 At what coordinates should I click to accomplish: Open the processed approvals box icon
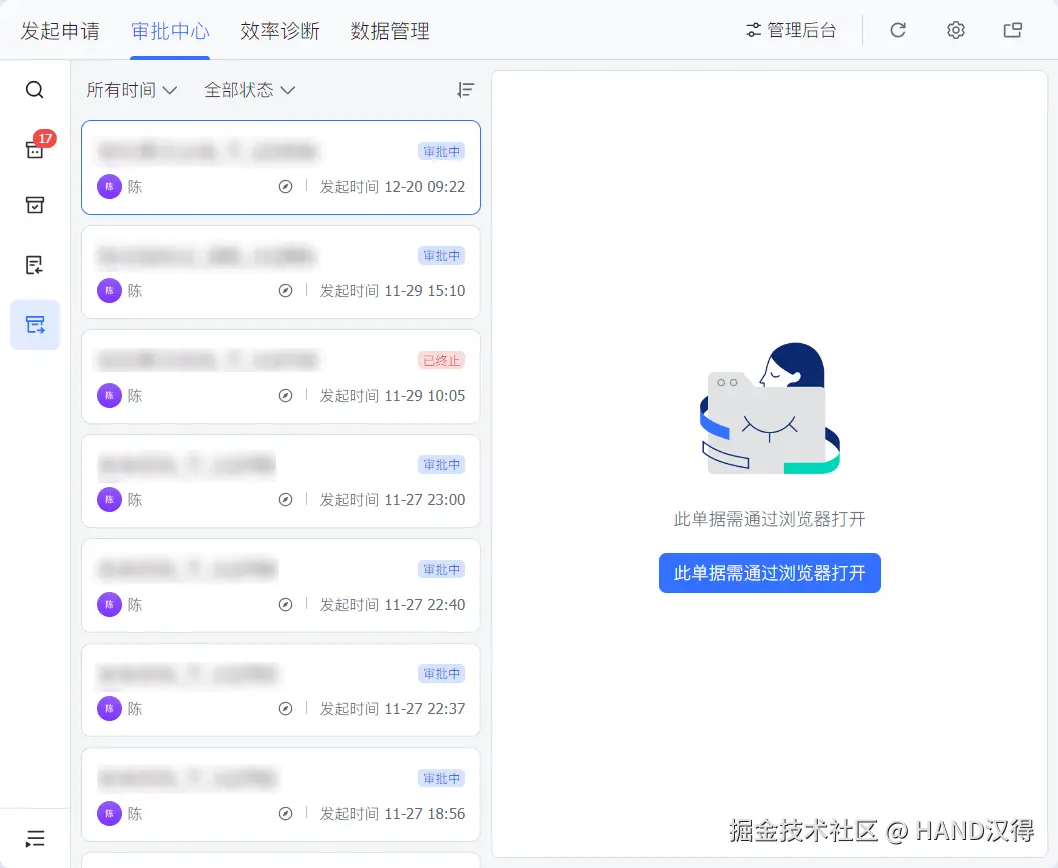(34, 205)
